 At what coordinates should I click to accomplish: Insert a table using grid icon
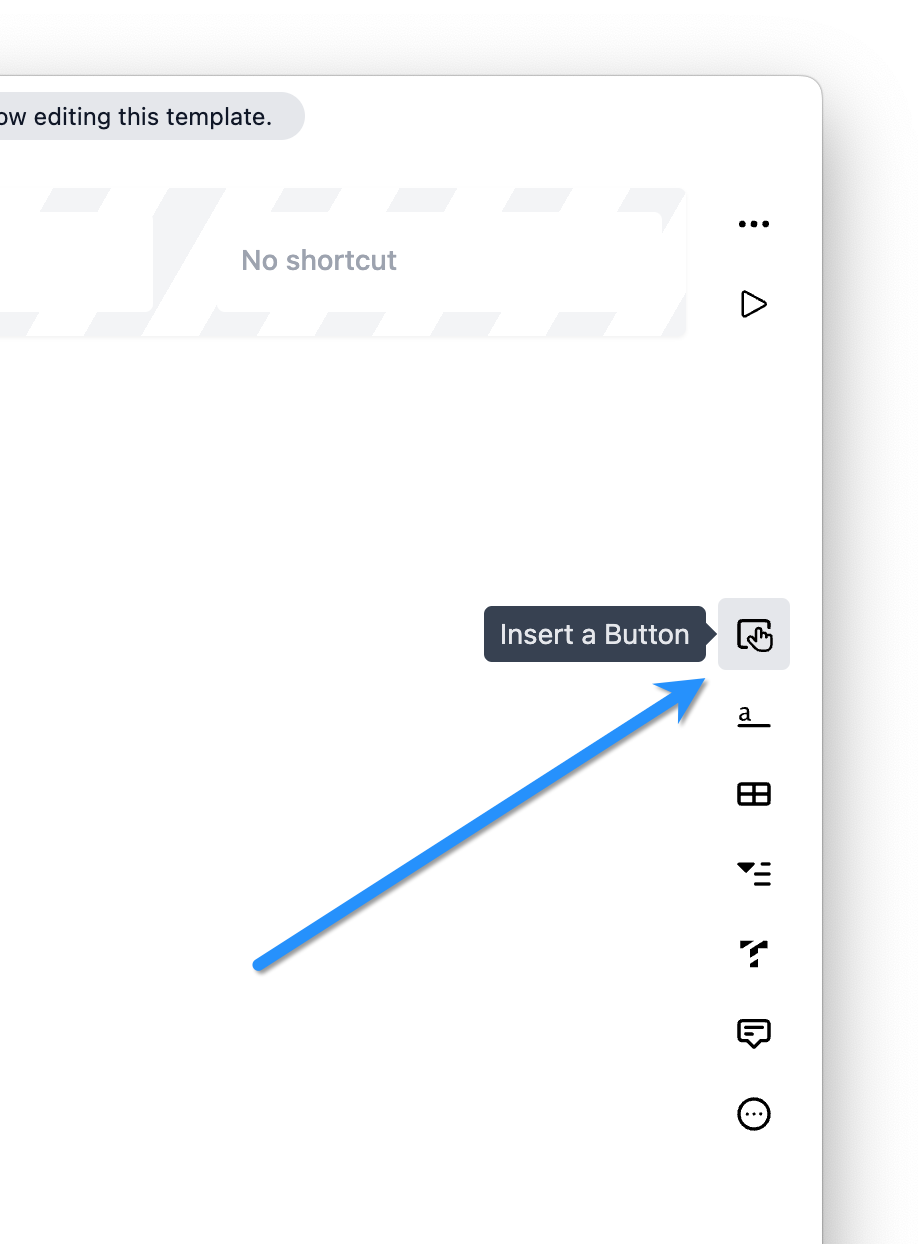click(754, 794)
